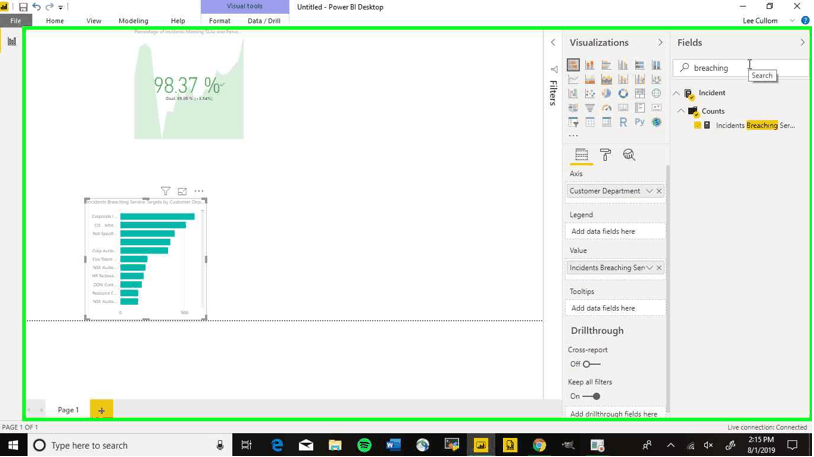The height and width of the screenshot is (457, 814).
Task: Choose the Table visualization
Action: pyautogui.click(x=590, y=122)
